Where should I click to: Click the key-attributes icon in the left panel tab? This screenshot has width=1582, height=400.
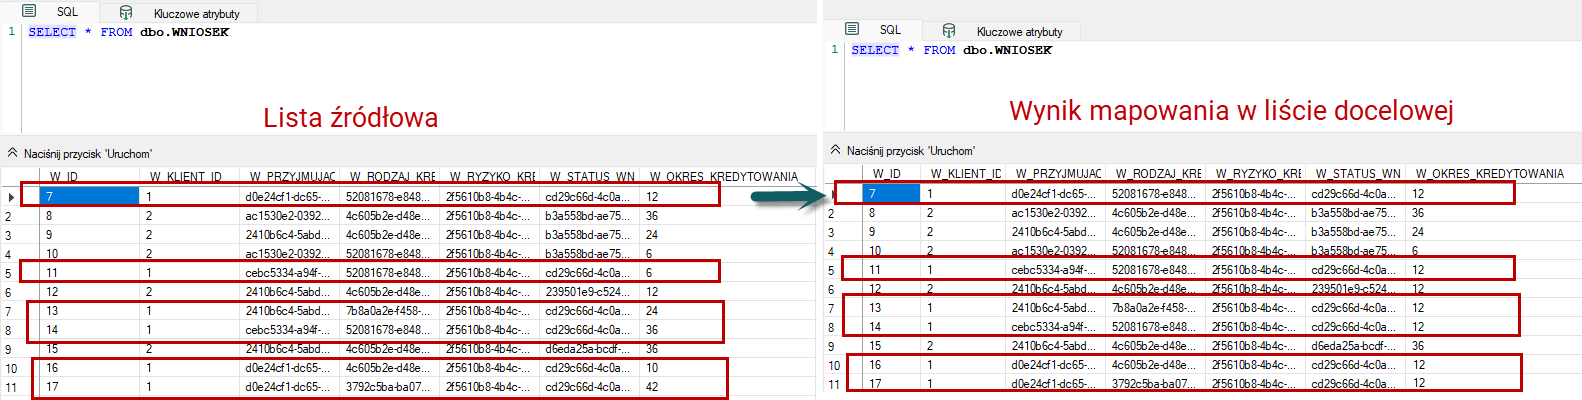tap(126, 13)
